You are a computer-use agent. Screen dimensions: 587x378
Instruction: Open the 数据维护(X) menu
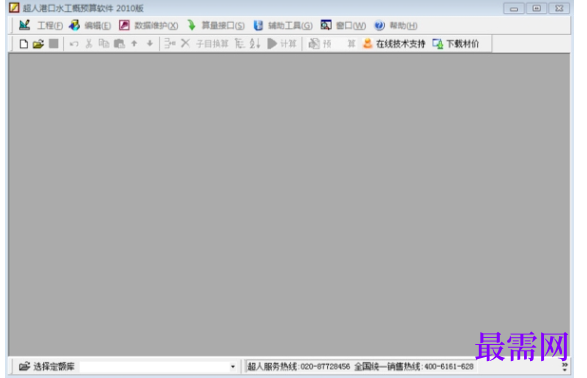[156, 25]
